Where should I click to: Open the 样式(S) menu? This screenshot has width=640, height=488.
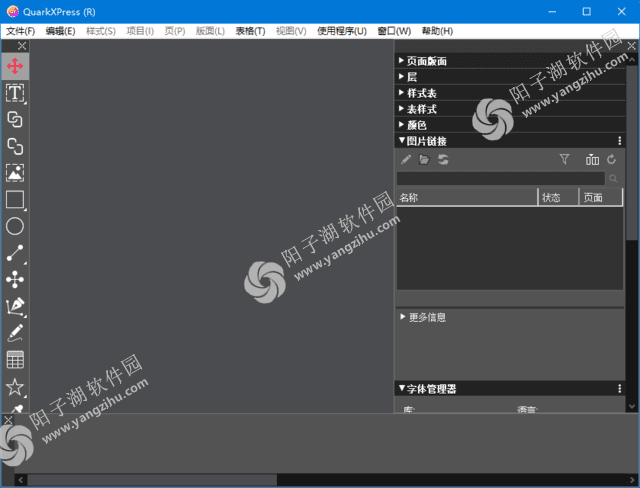coord(101,31)
